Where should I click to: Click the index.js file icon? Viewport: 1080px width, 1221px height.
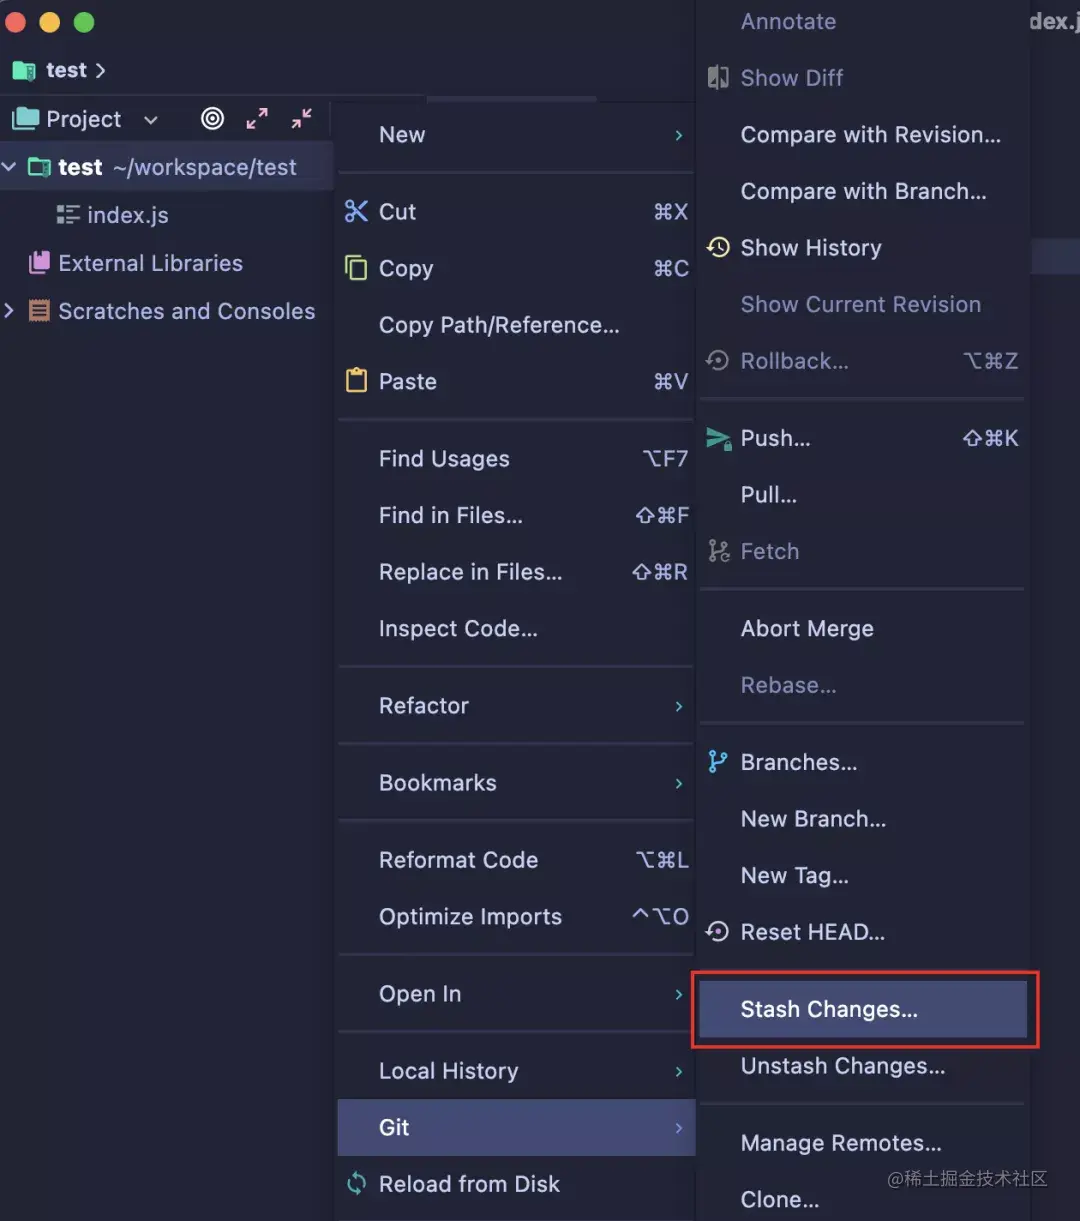[68, 215]
